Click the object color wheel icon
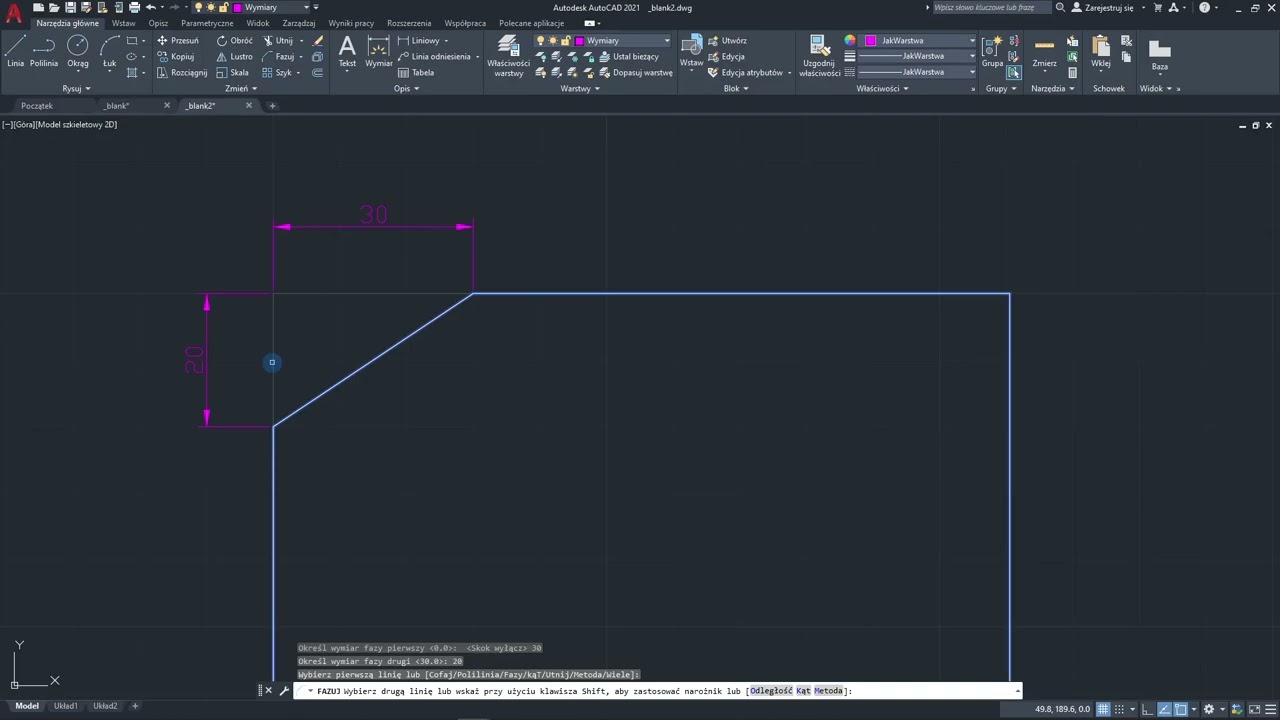 [x=850, y=41]
